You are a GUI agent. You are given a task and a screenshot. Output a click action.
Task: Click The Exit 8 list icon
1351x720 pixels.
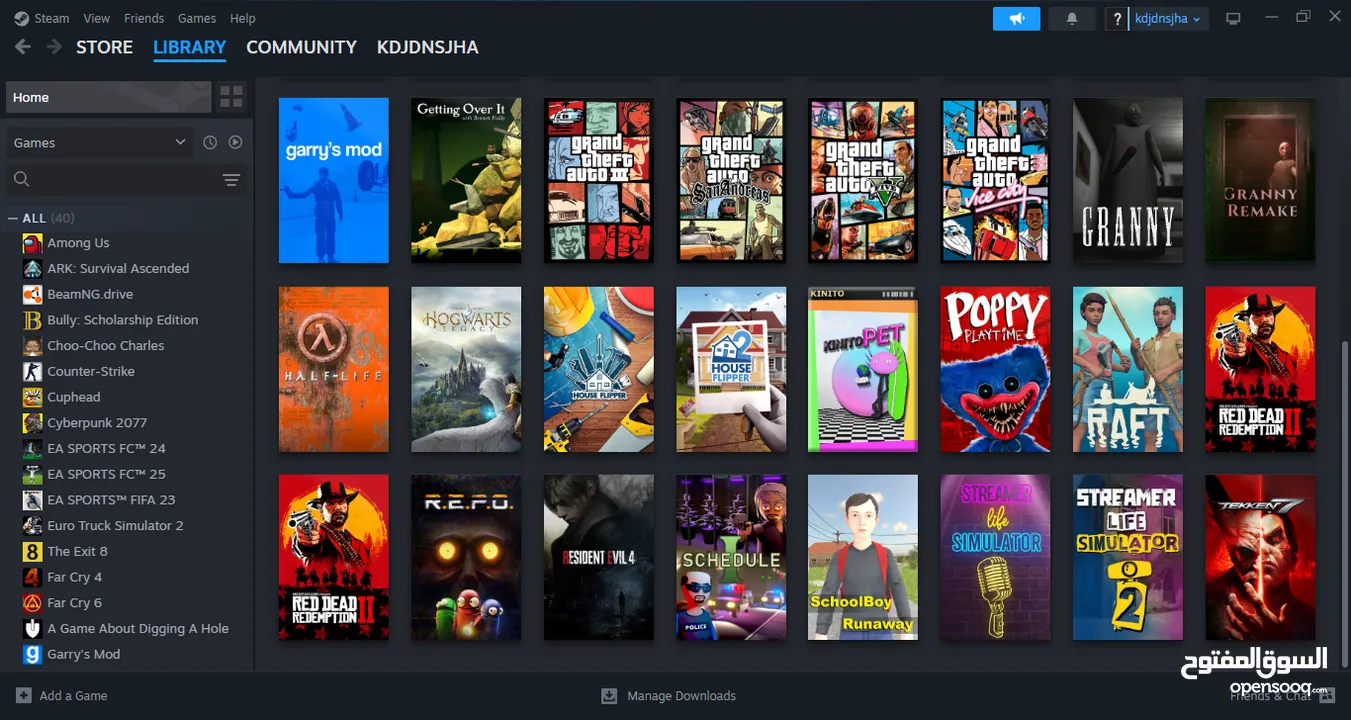pos(32,551)
